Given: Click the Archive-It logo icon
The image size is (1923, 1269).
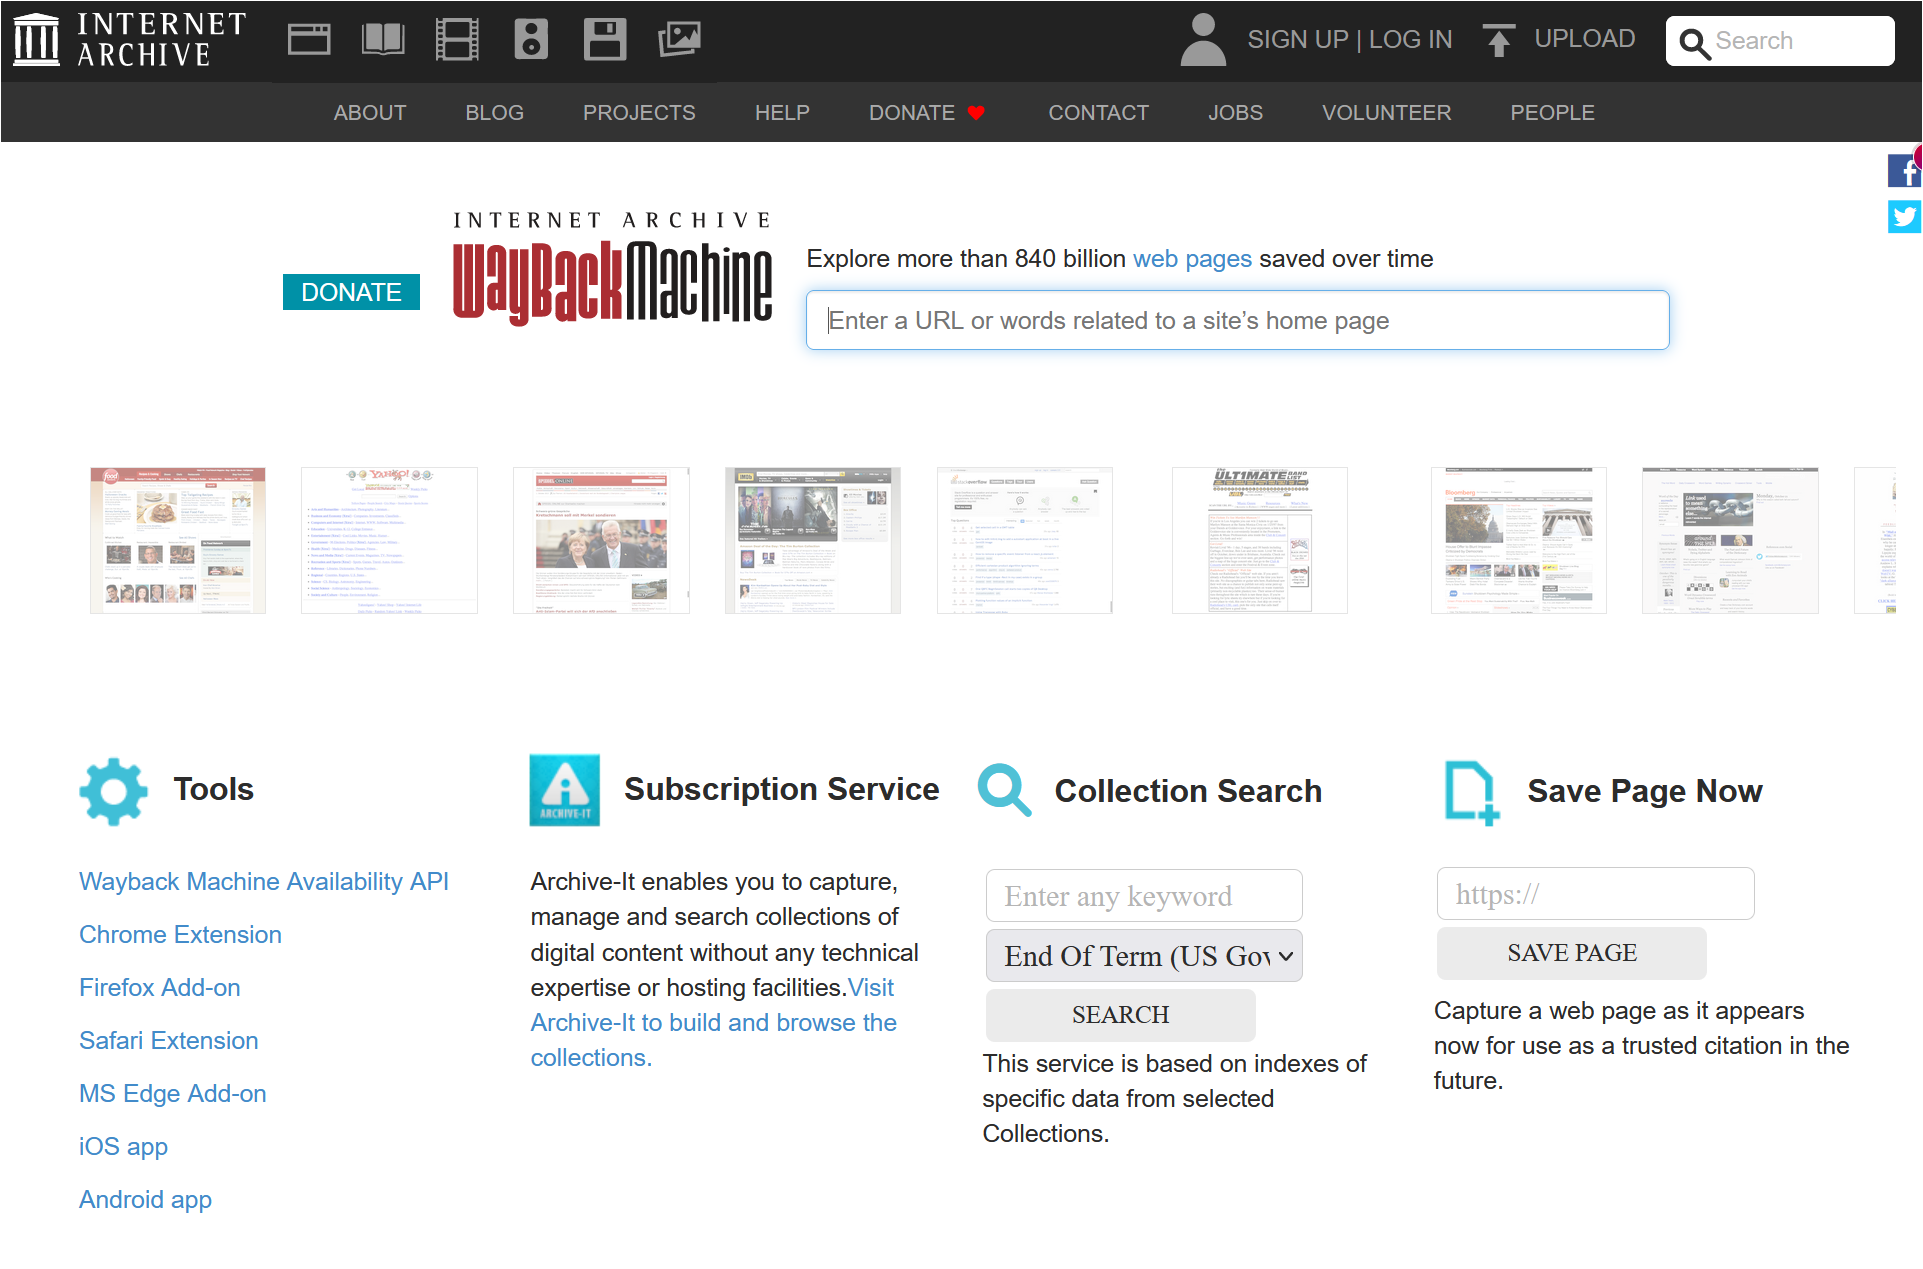Looking at the screenshot, I should coord(564,790).
